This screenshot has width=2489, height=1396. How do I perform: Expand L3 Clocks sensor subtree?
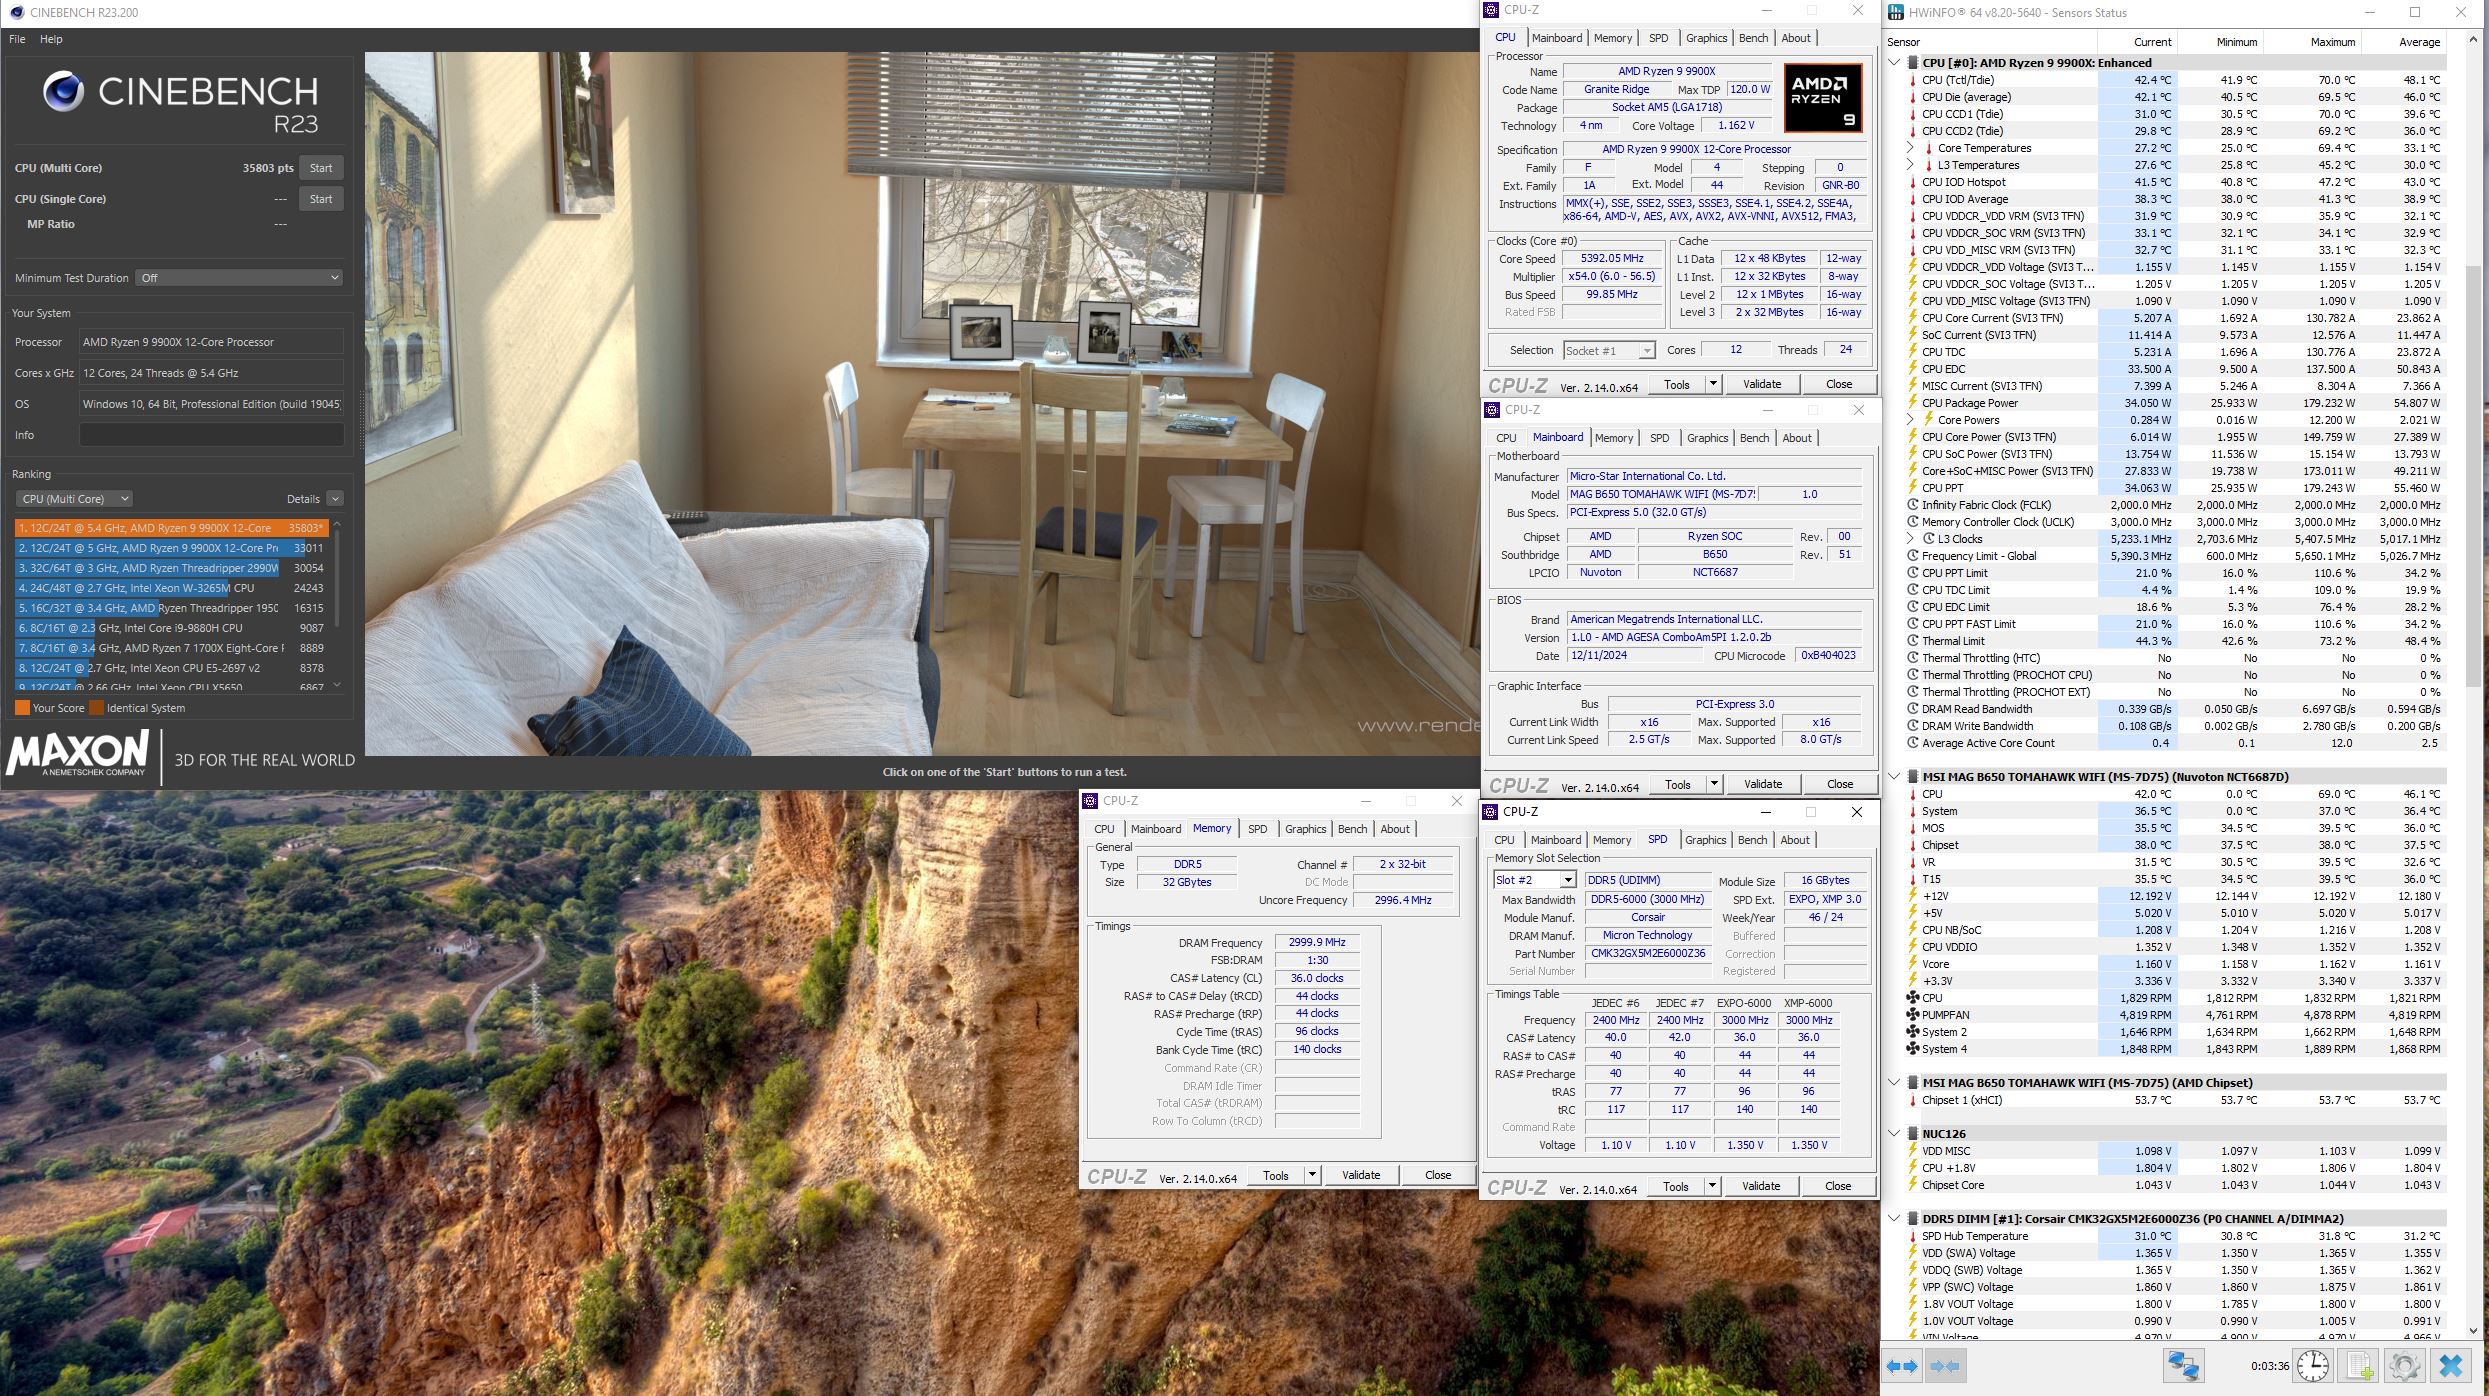[1910, 539]
